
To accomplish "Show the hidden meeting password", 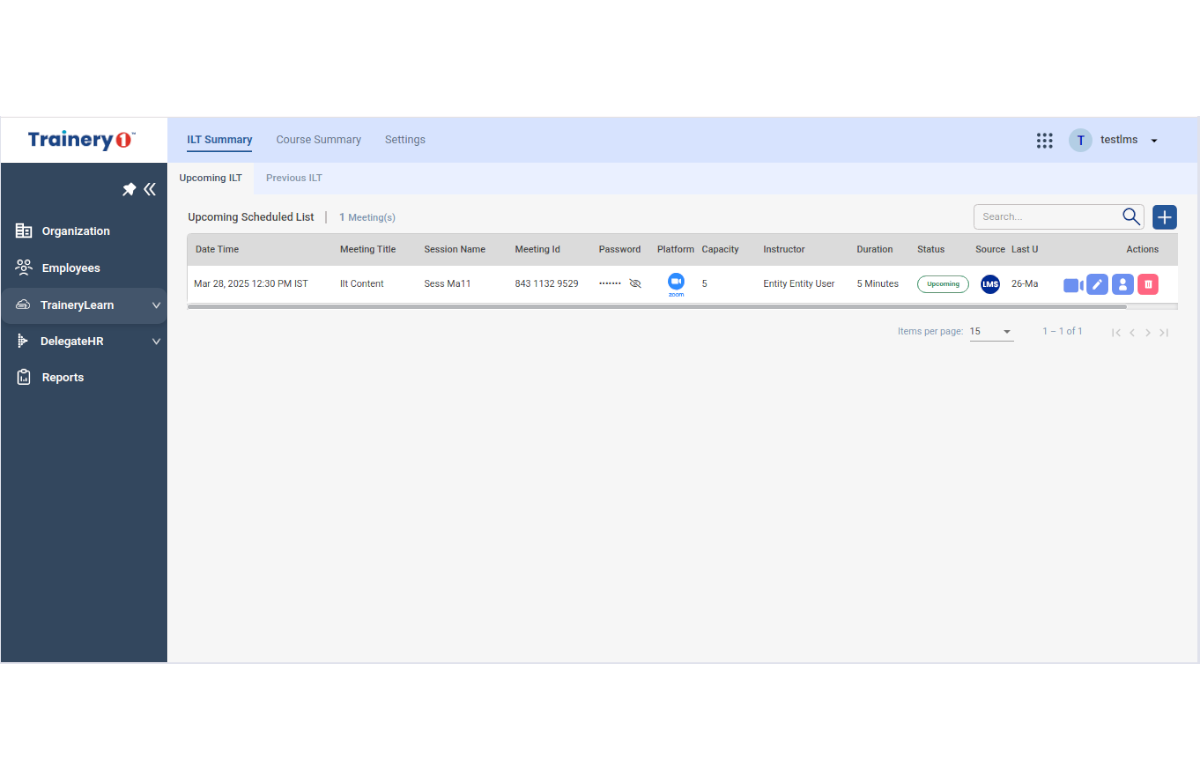I will coord(635,284).
